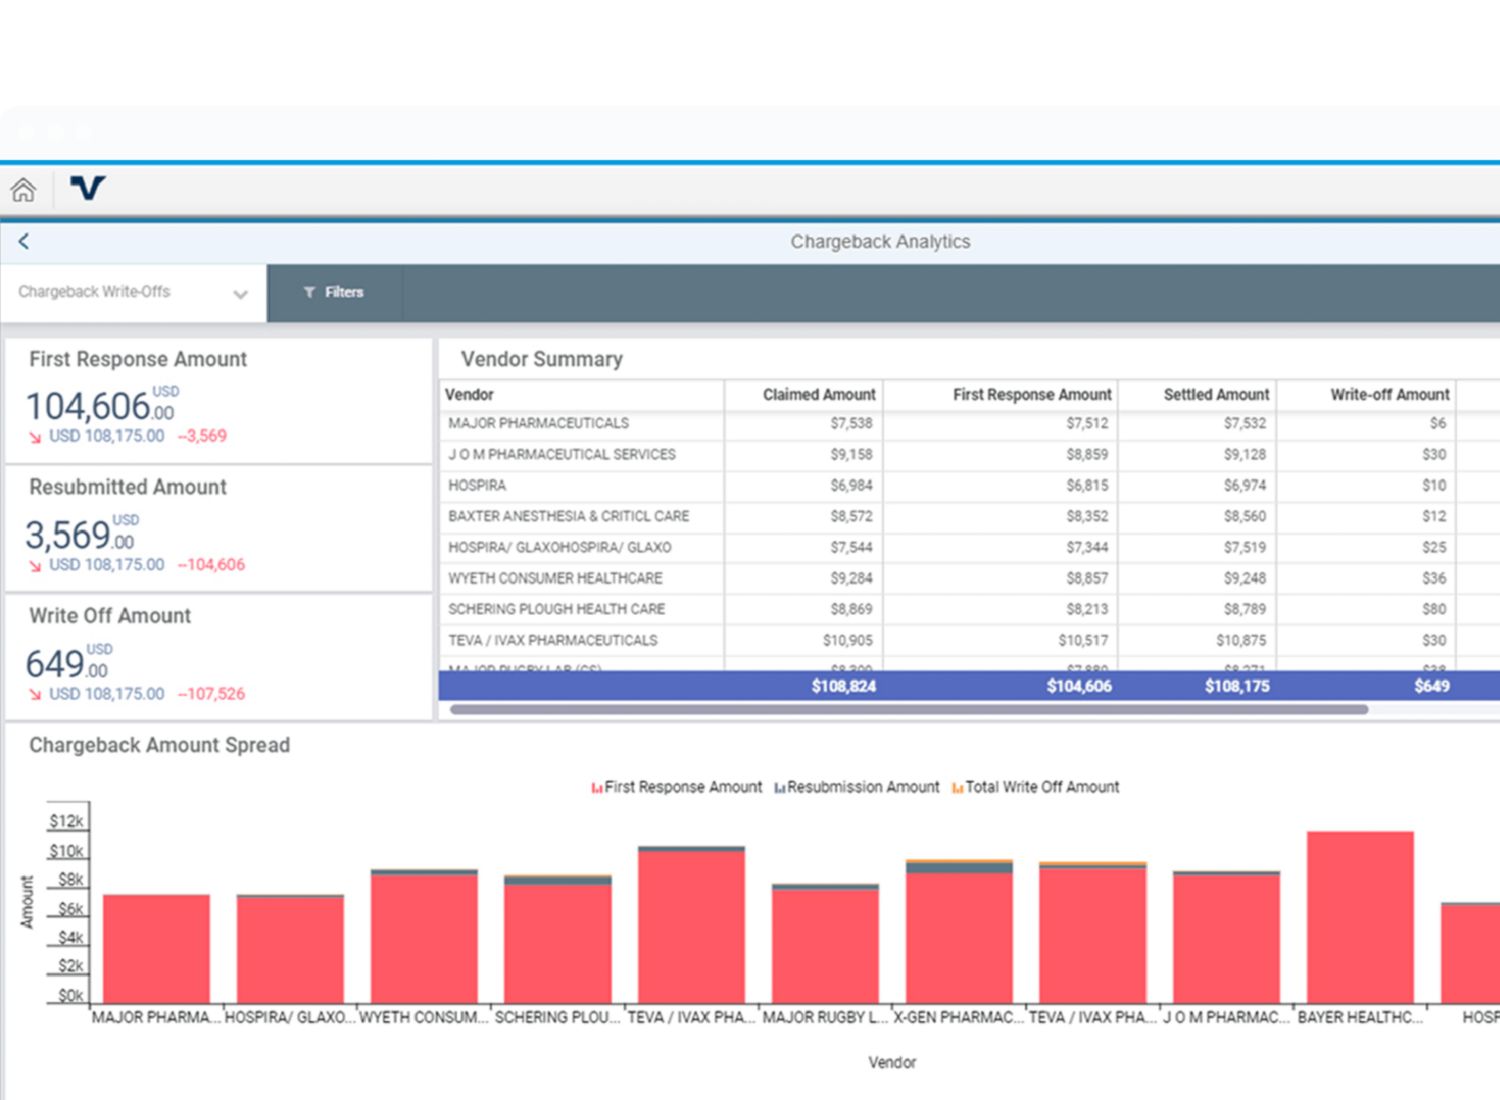Click the Settled Amount column header
This screenshot has height=1100, width=1500.
tap(1216, 395)
